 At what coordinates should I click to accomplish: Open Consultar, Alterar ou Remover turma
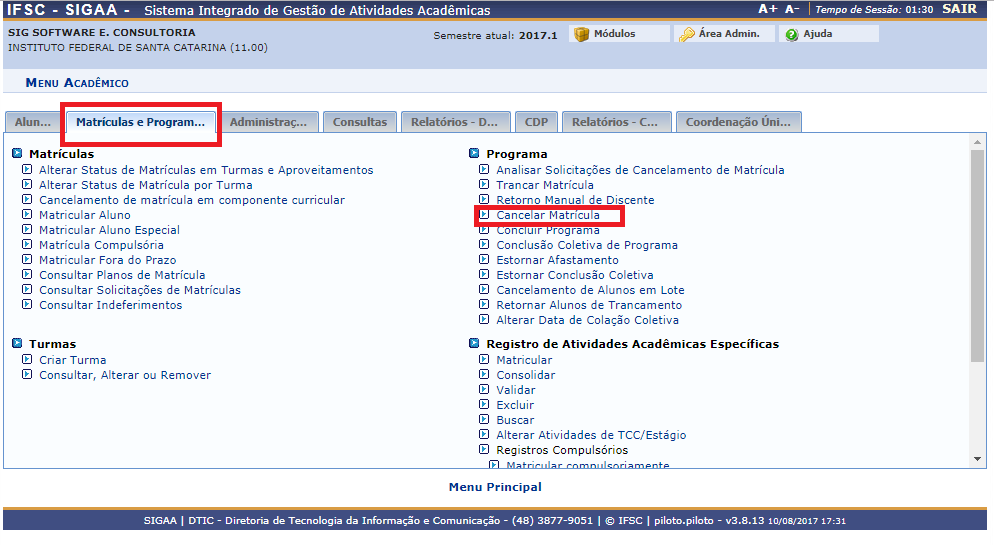point(124,375)
